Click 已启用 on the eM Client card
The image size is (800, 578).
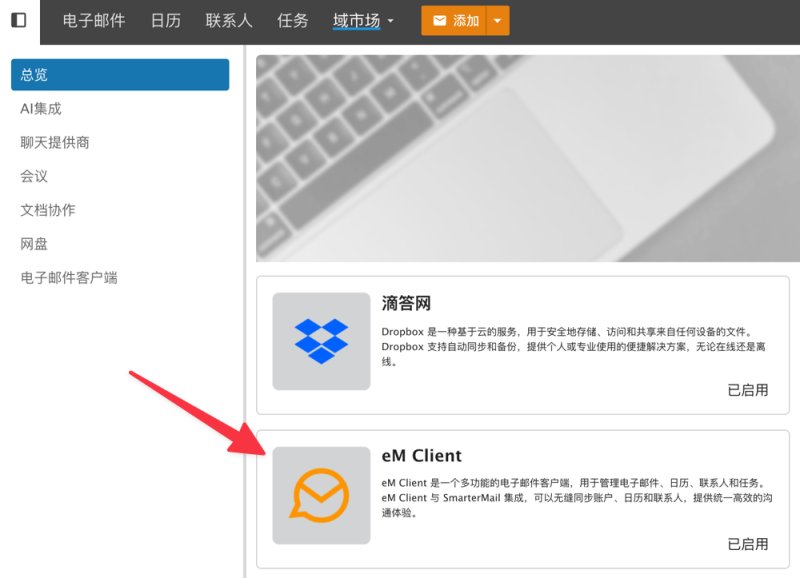747,544
